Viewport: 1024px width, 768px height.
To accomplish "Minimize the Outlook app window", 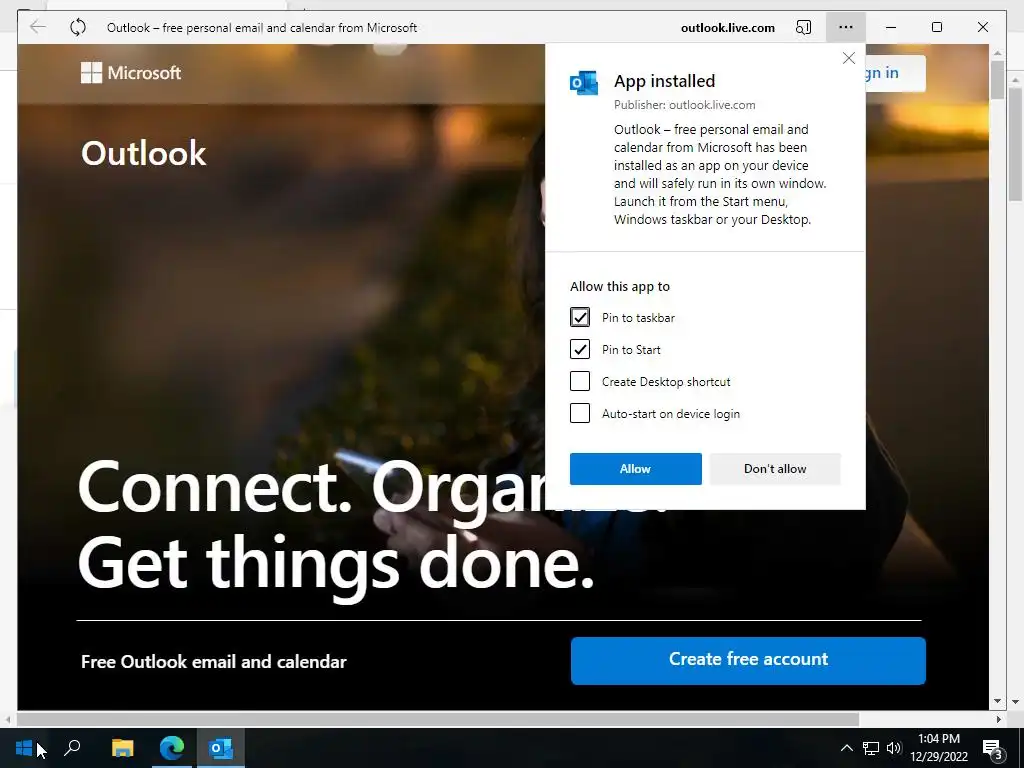I will click(x=891, y=27).
